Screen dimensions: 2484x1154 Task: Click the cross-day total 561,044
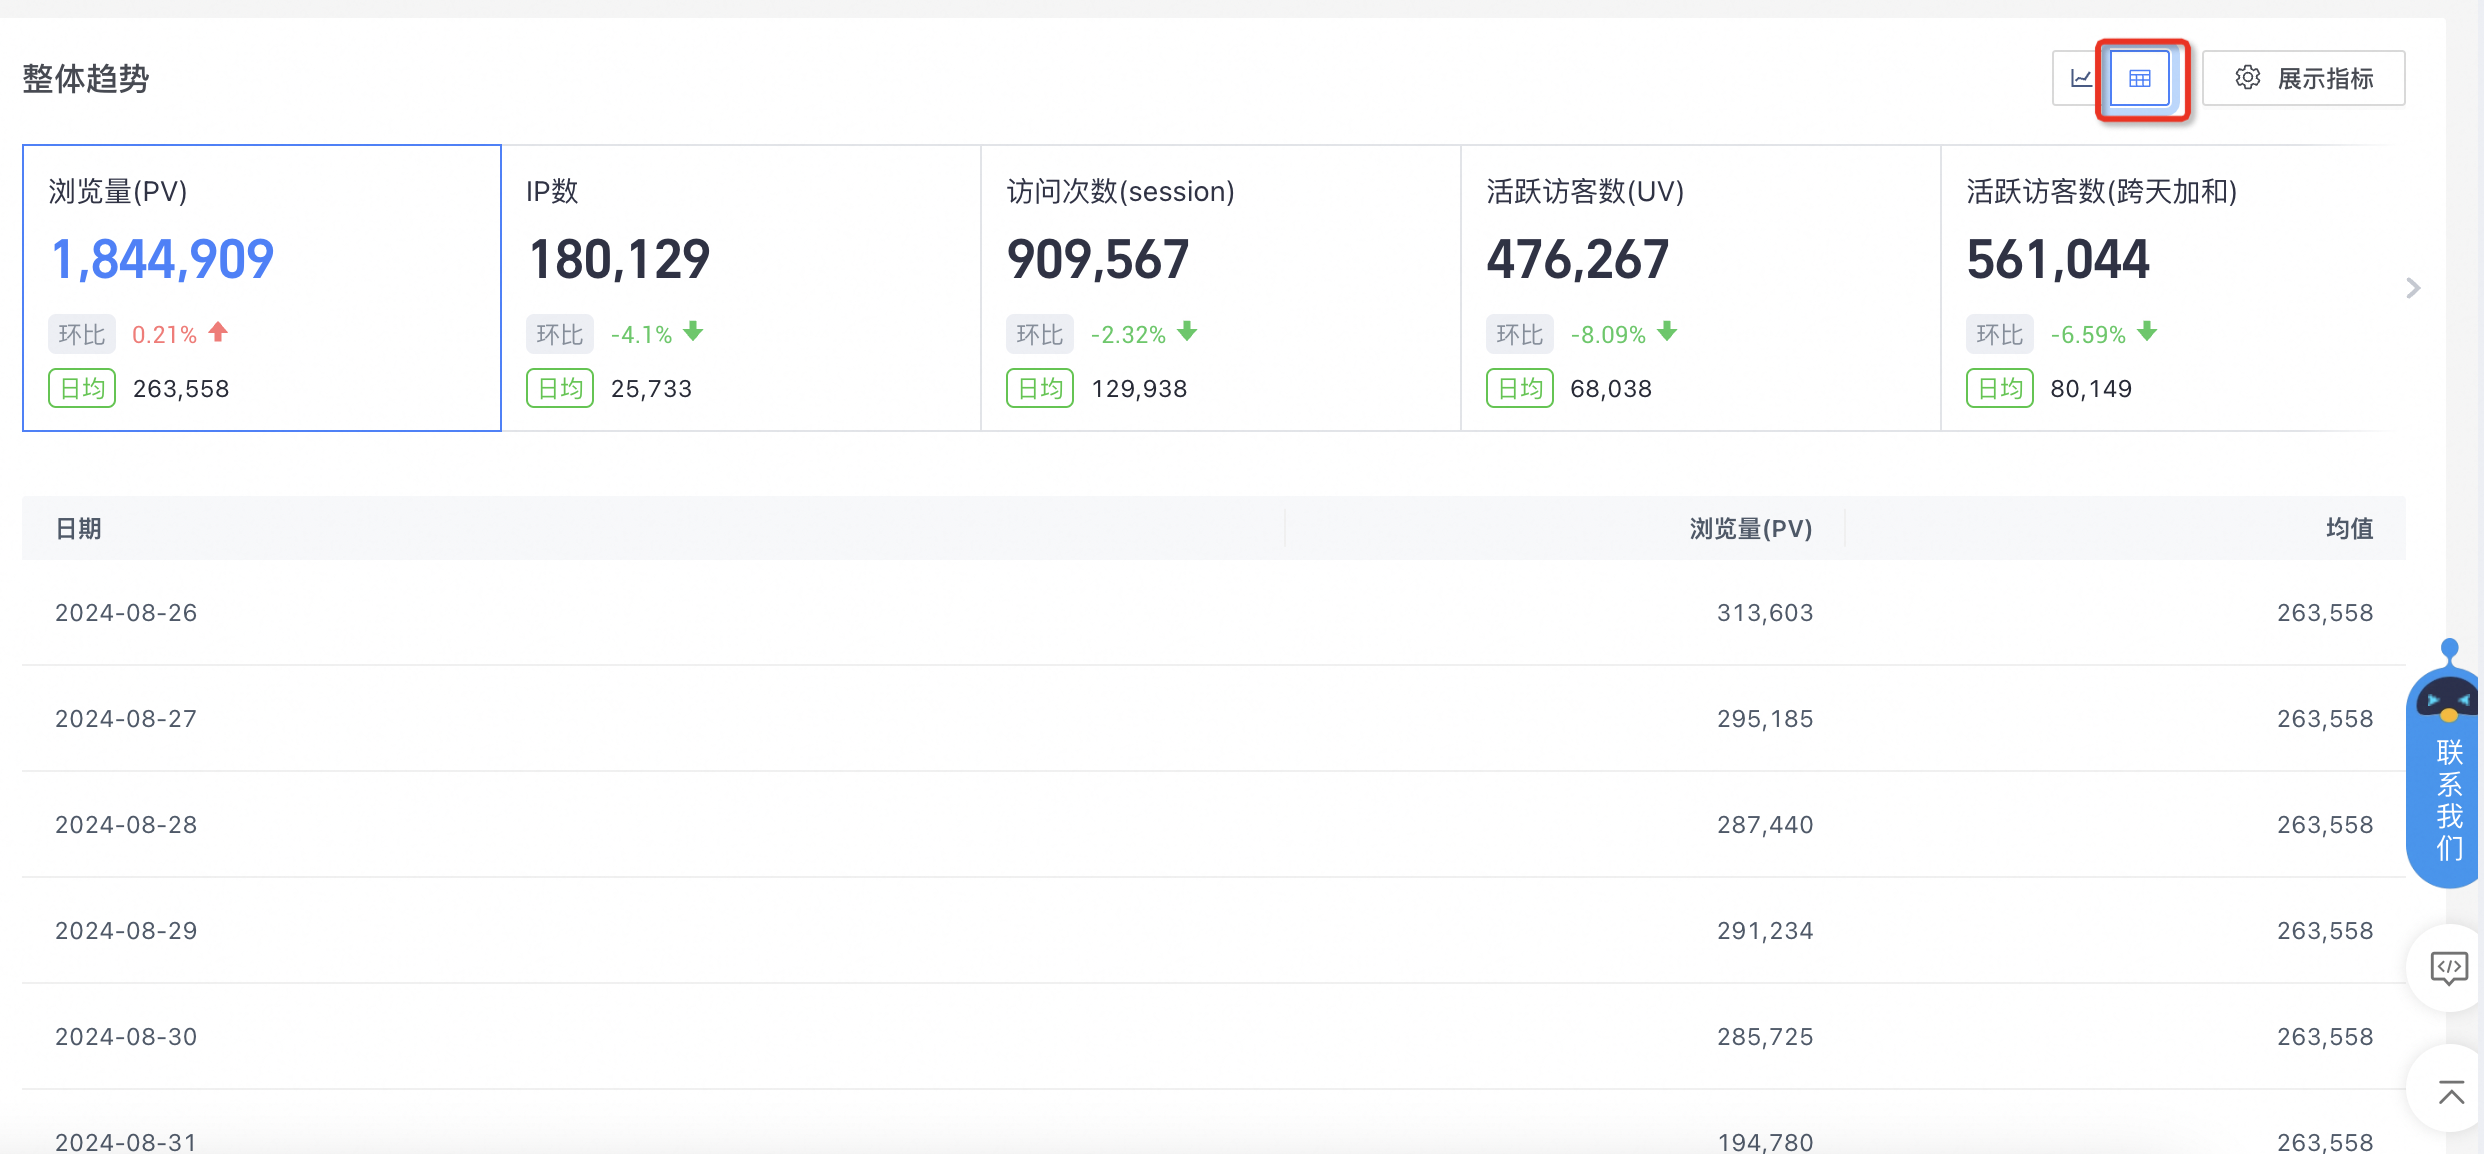2058,260
